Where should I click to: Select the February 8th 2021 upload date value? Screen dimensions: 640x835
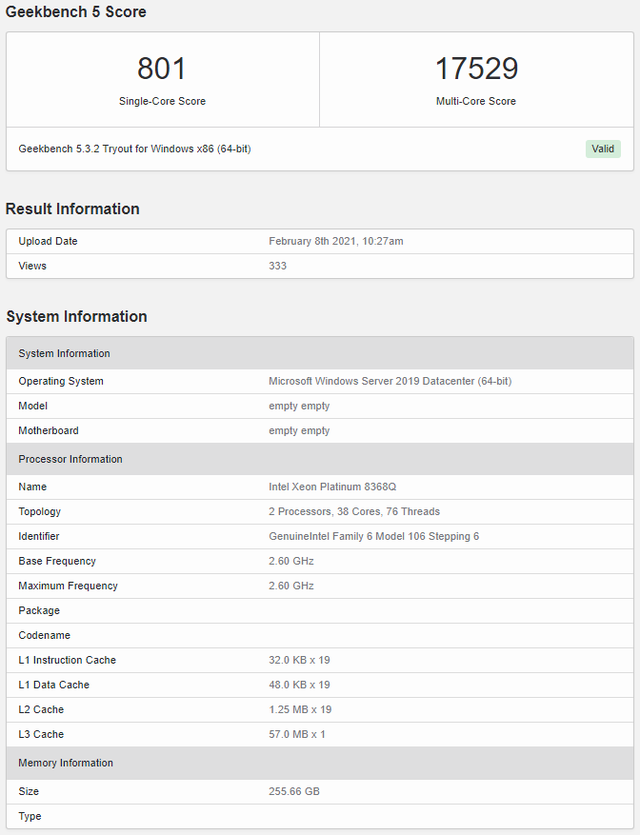[336, 241]
